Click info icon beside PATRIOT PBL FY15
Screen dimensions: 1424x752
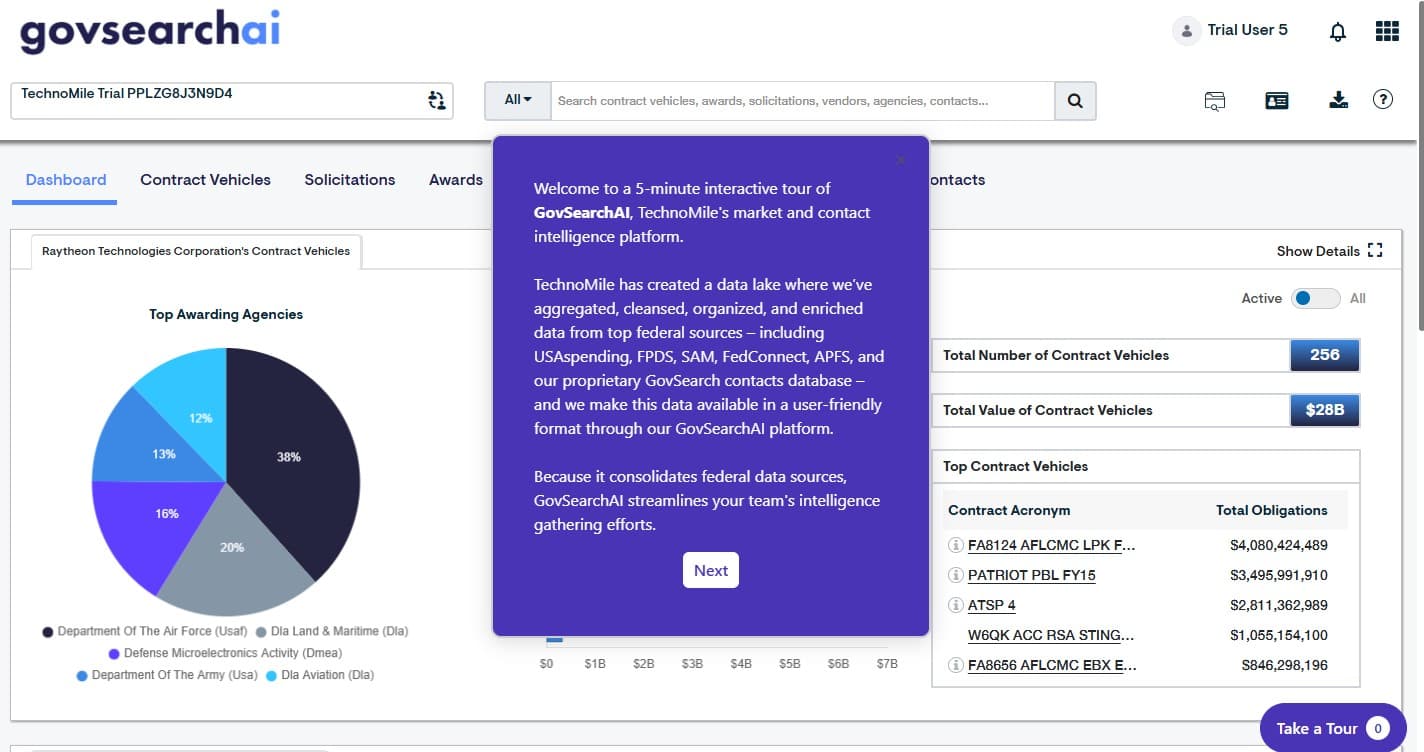(955, 575)
